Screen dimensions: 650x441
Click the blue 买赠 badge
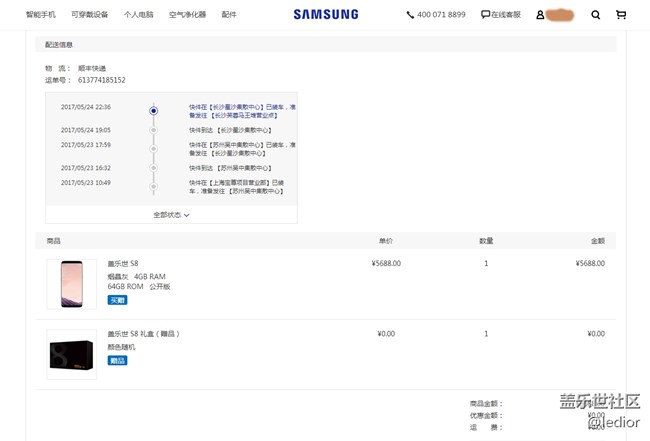click(x=117, y=299)
